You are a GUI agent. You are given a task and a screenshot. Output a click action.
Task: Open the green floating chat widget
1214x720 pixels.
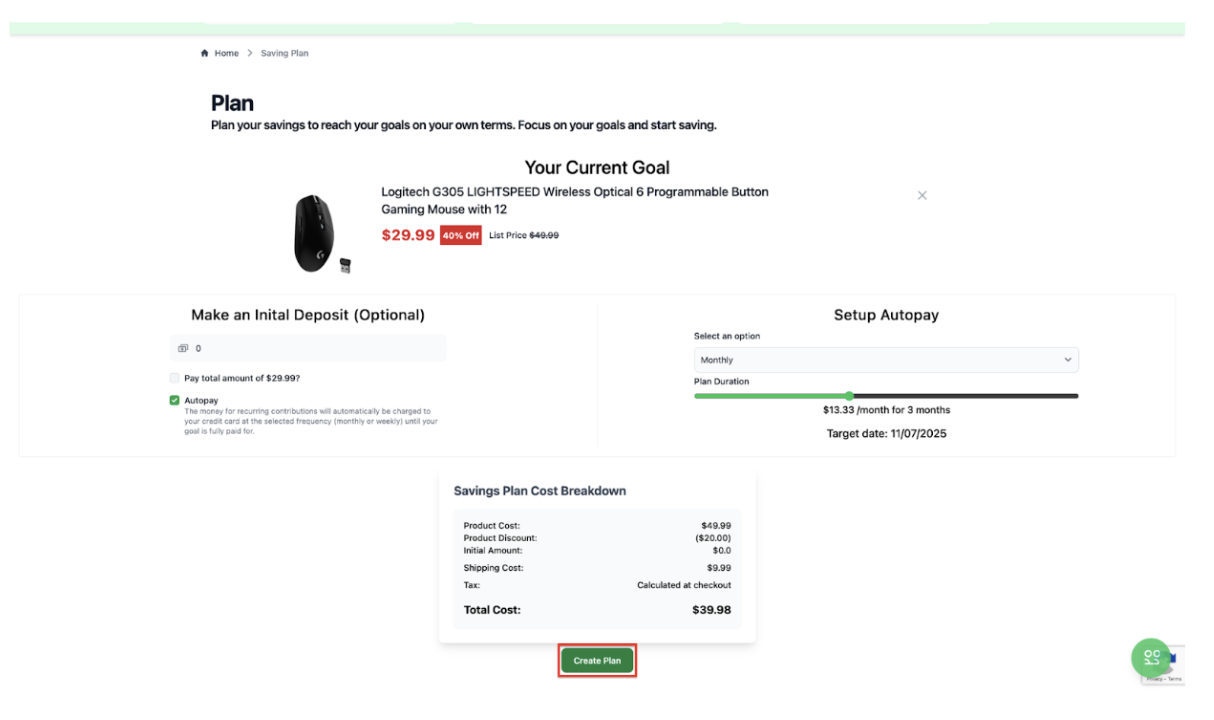pos(1151,657)
